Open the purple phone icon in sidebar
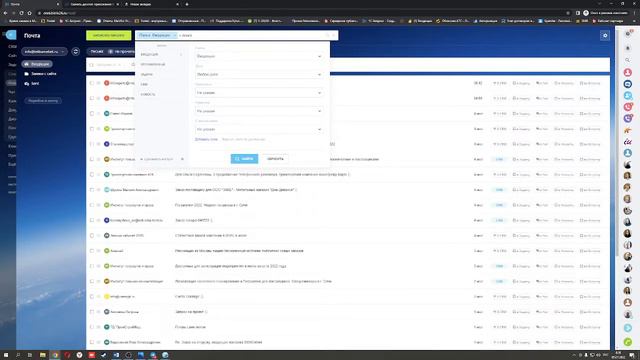 (628, 118)
